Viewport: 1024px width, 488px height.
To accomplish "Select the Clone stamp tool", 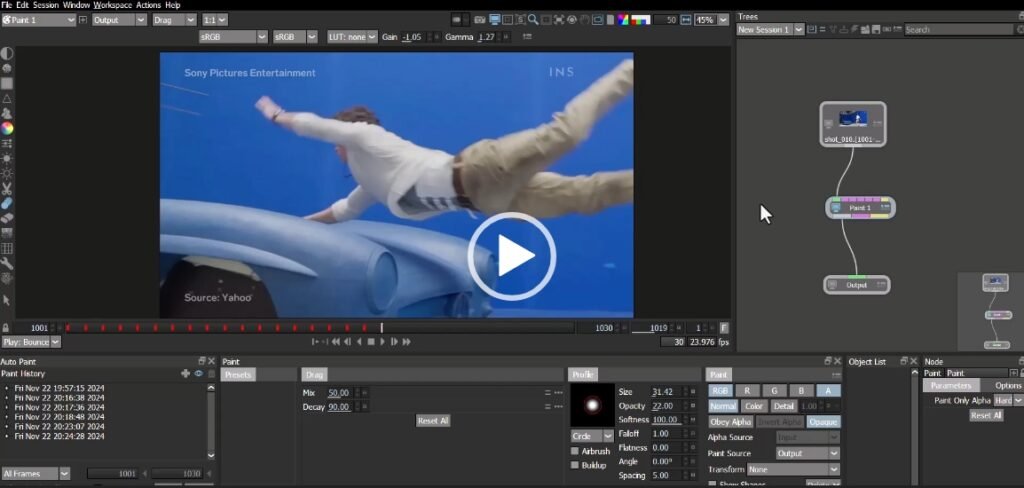I will click(x=7, y=114).
